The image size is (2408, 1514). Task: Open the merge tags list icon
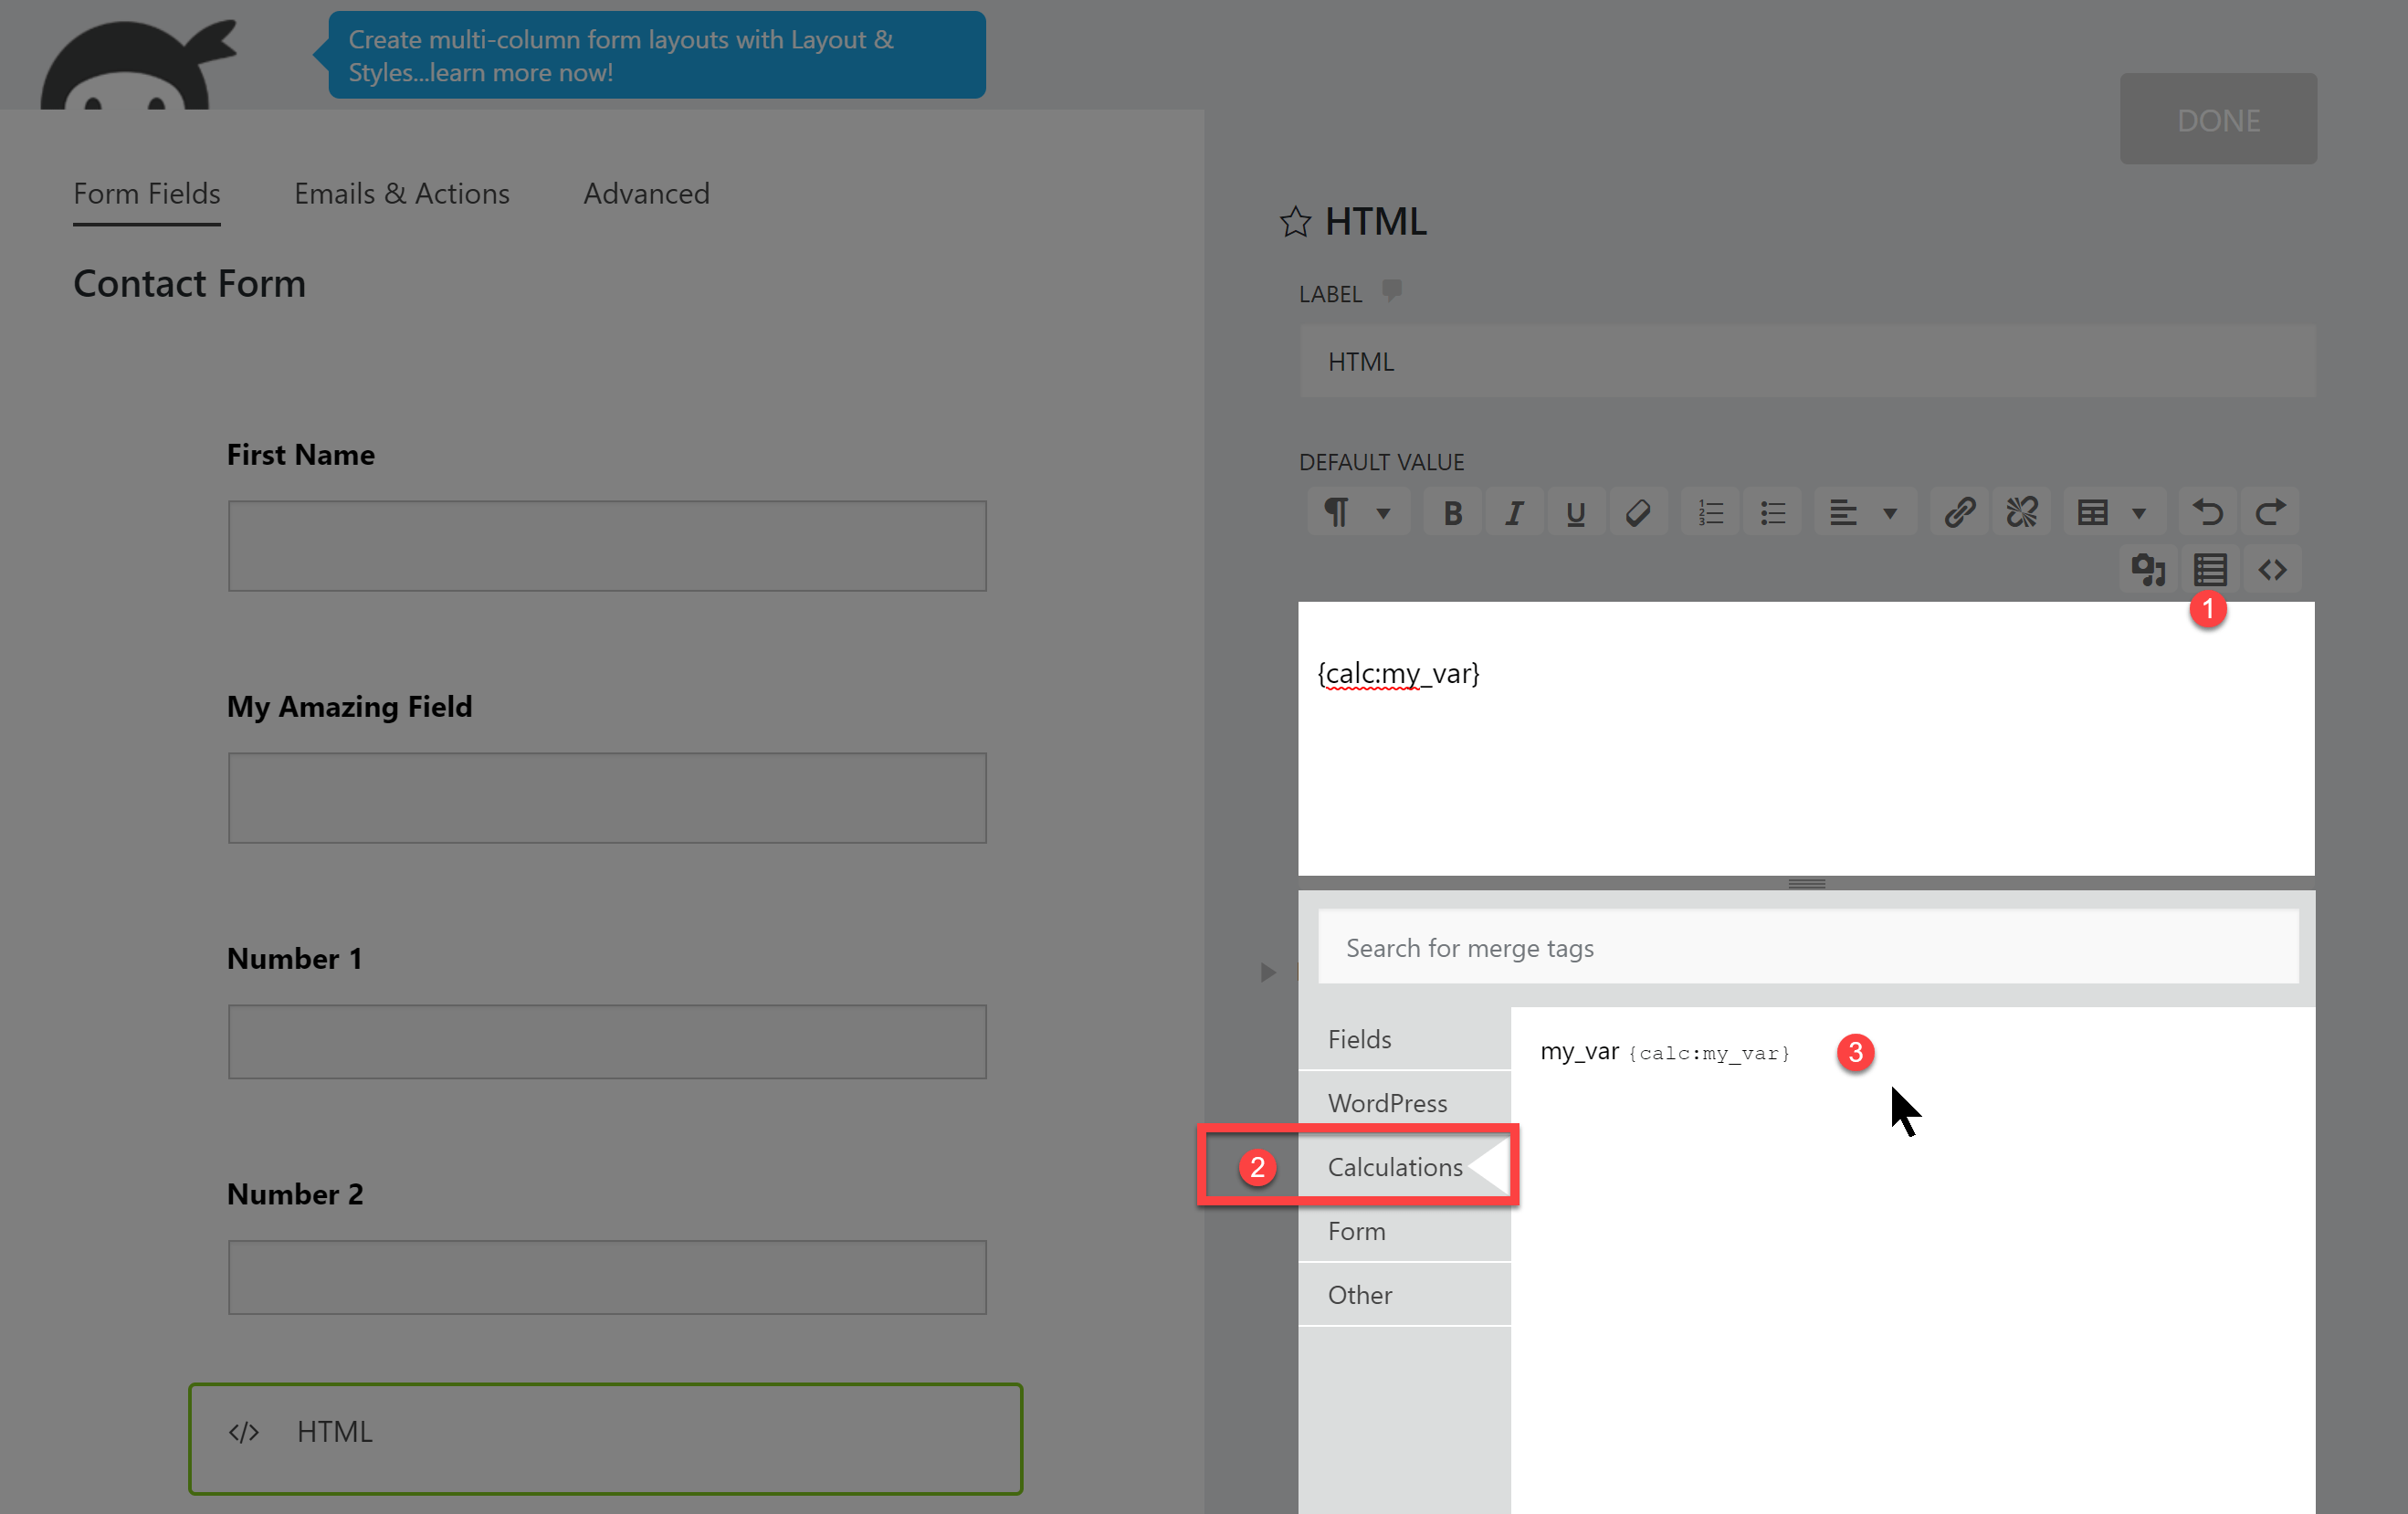point(2209,570)
